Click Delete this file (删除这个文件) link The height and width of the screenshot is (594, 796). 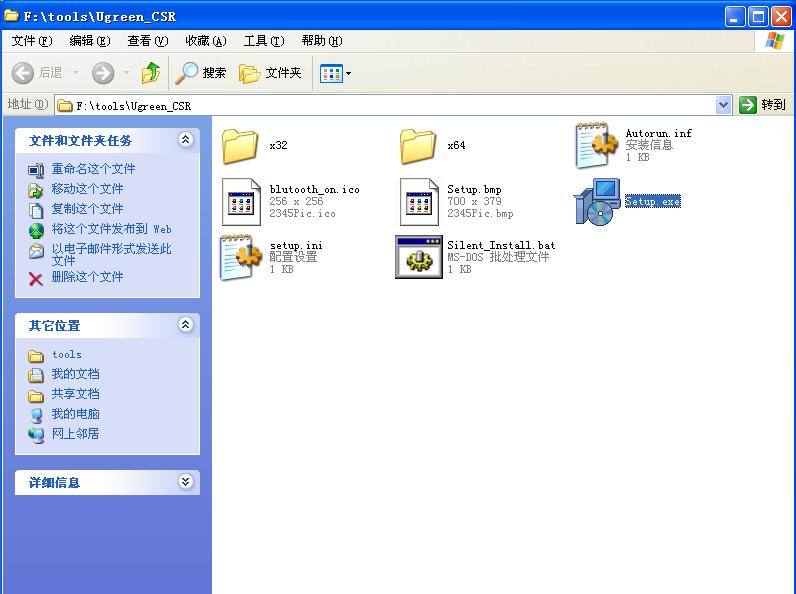(87, 277)
